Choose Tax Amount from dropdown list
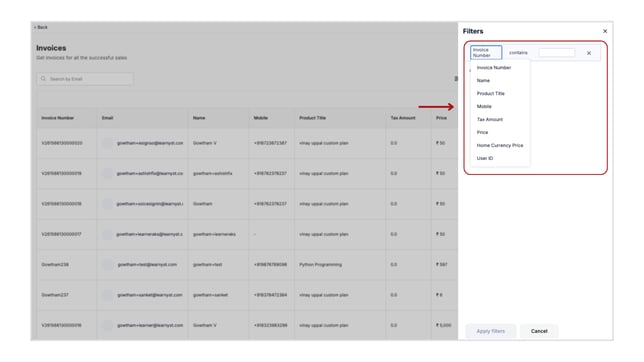Viewport: 644px width, 362px height. (490, 119)
